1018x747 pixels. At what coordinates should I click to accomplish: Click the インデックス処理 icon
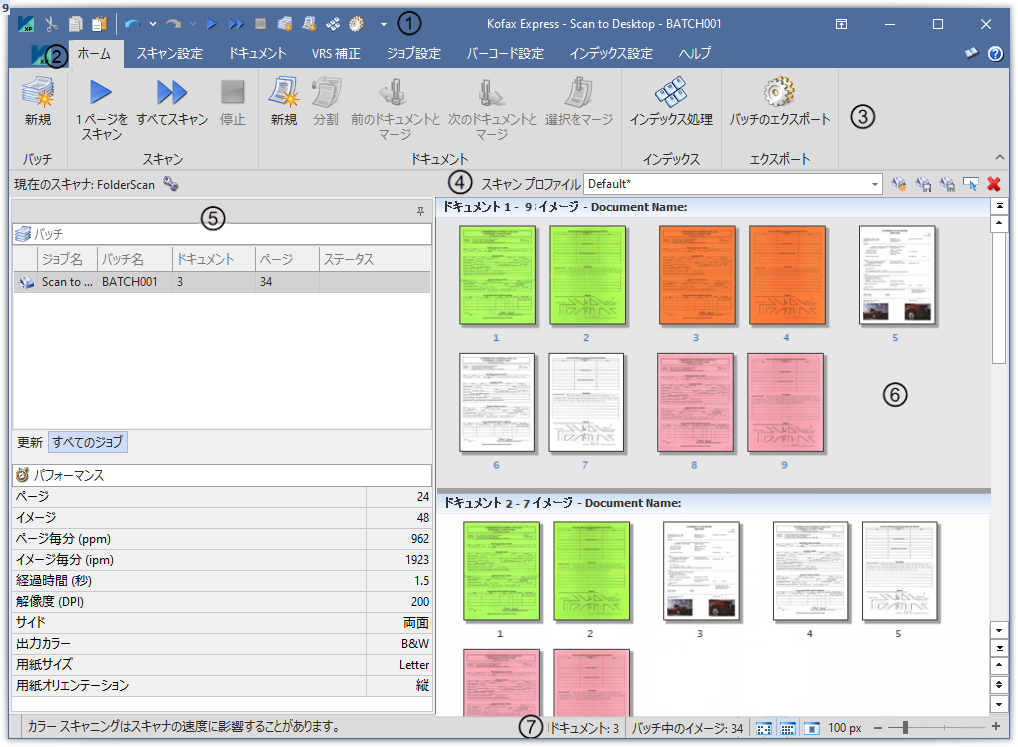(x=671, y=93)
